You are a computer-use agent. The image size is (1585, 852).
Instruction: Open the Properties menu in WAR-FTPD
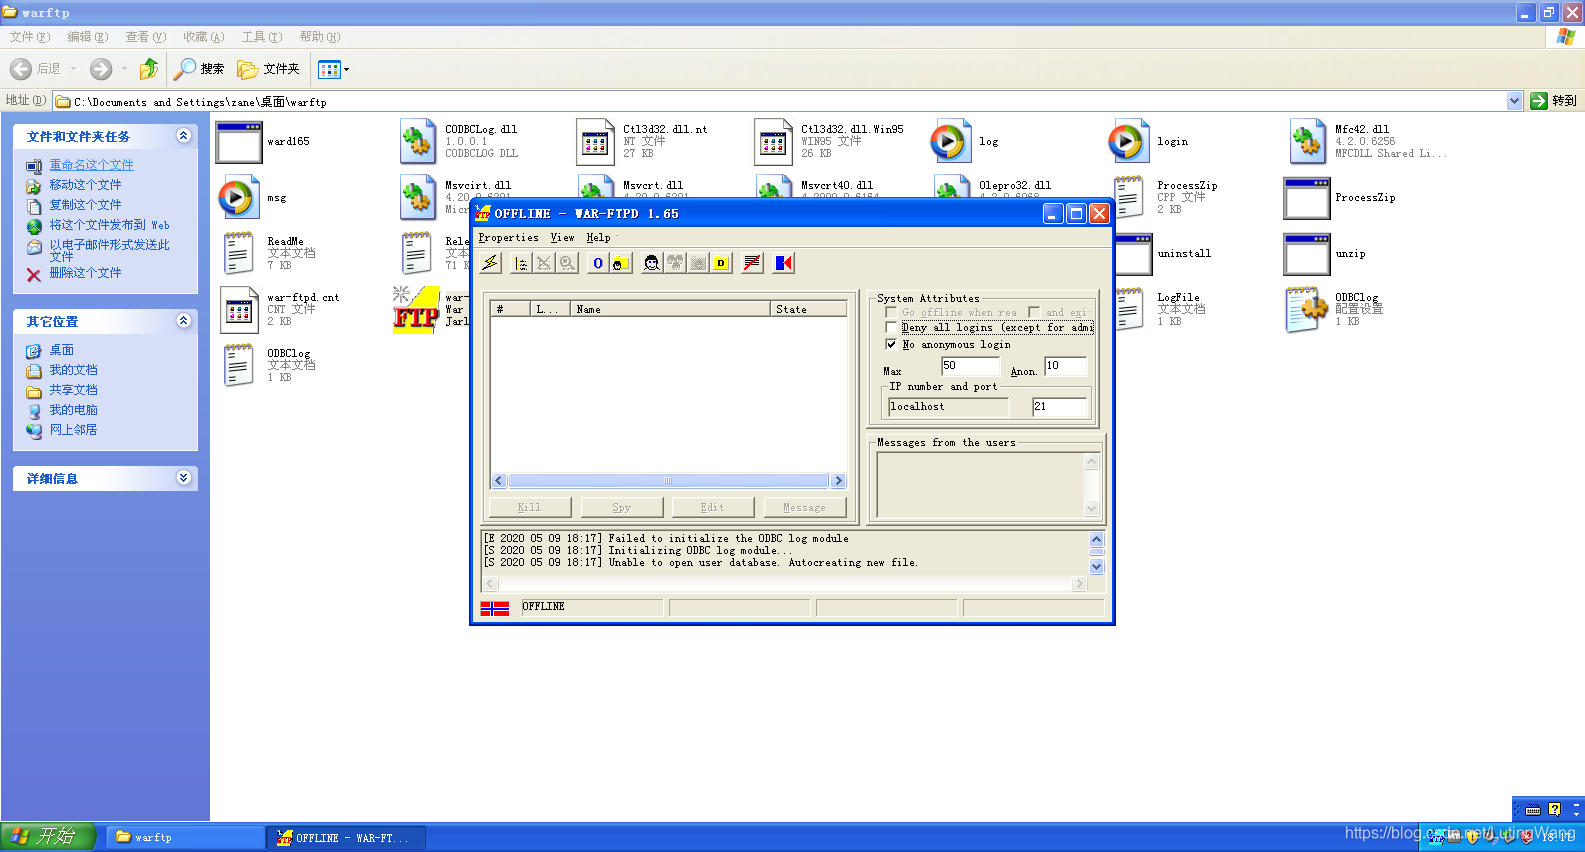pos(508,238)
